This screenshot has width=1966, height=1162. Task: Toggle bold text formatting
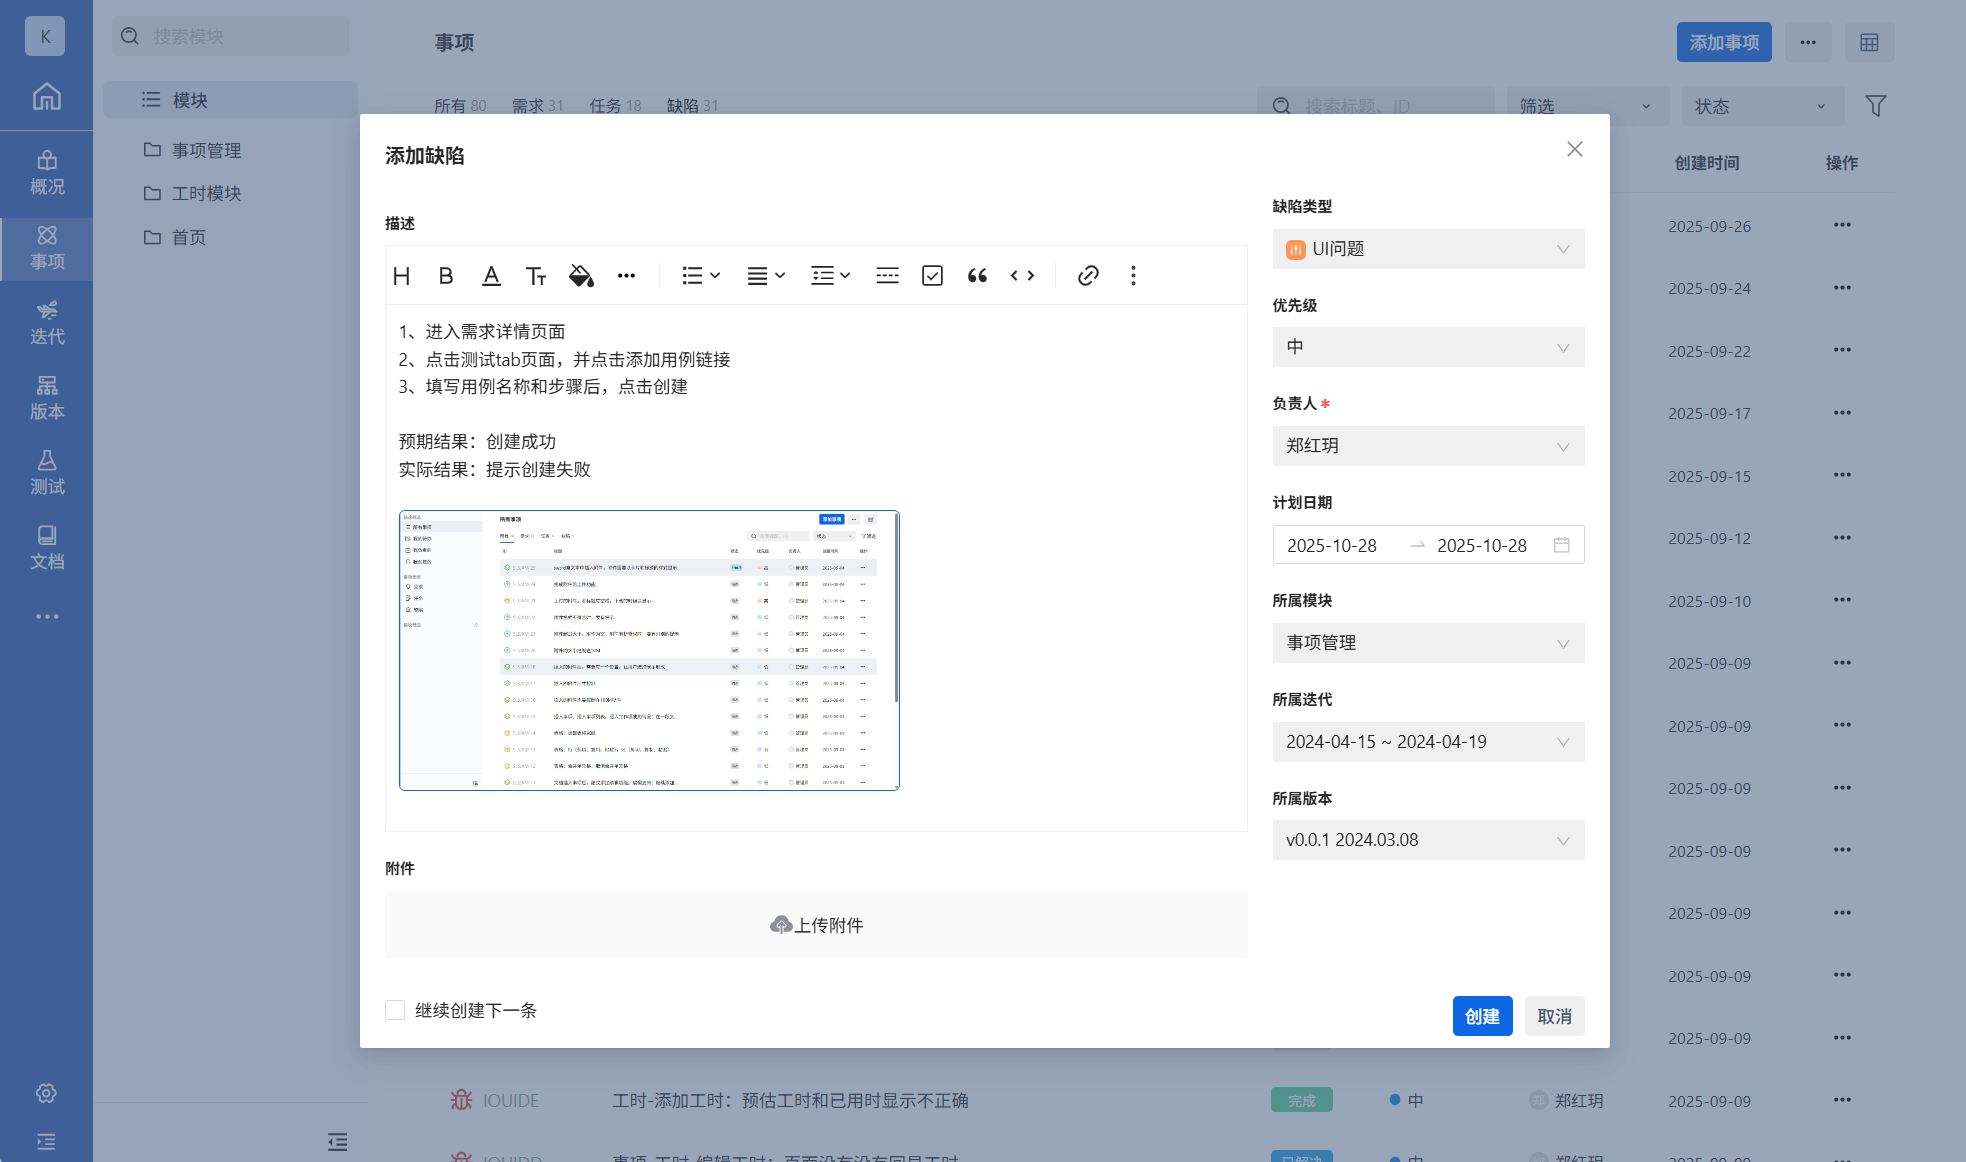coord(446,276)
